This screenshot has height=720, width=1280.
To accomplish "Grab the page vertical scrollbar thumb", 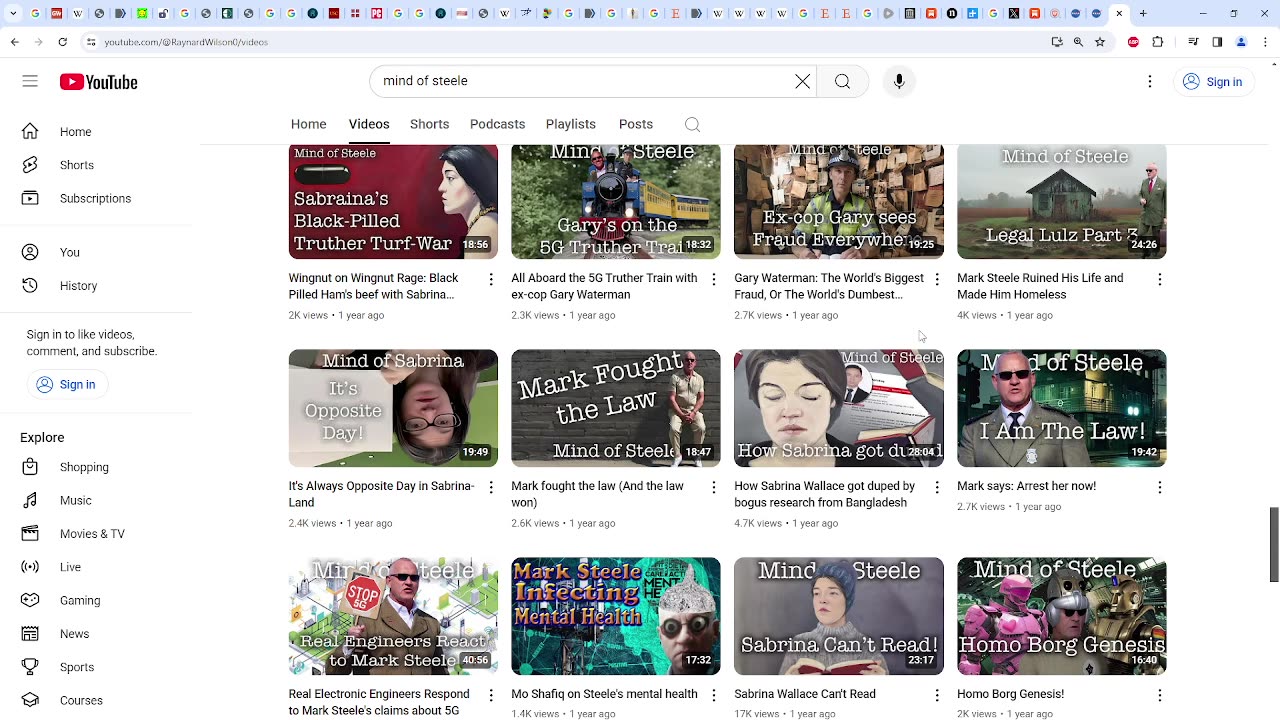I will 1274,544.
